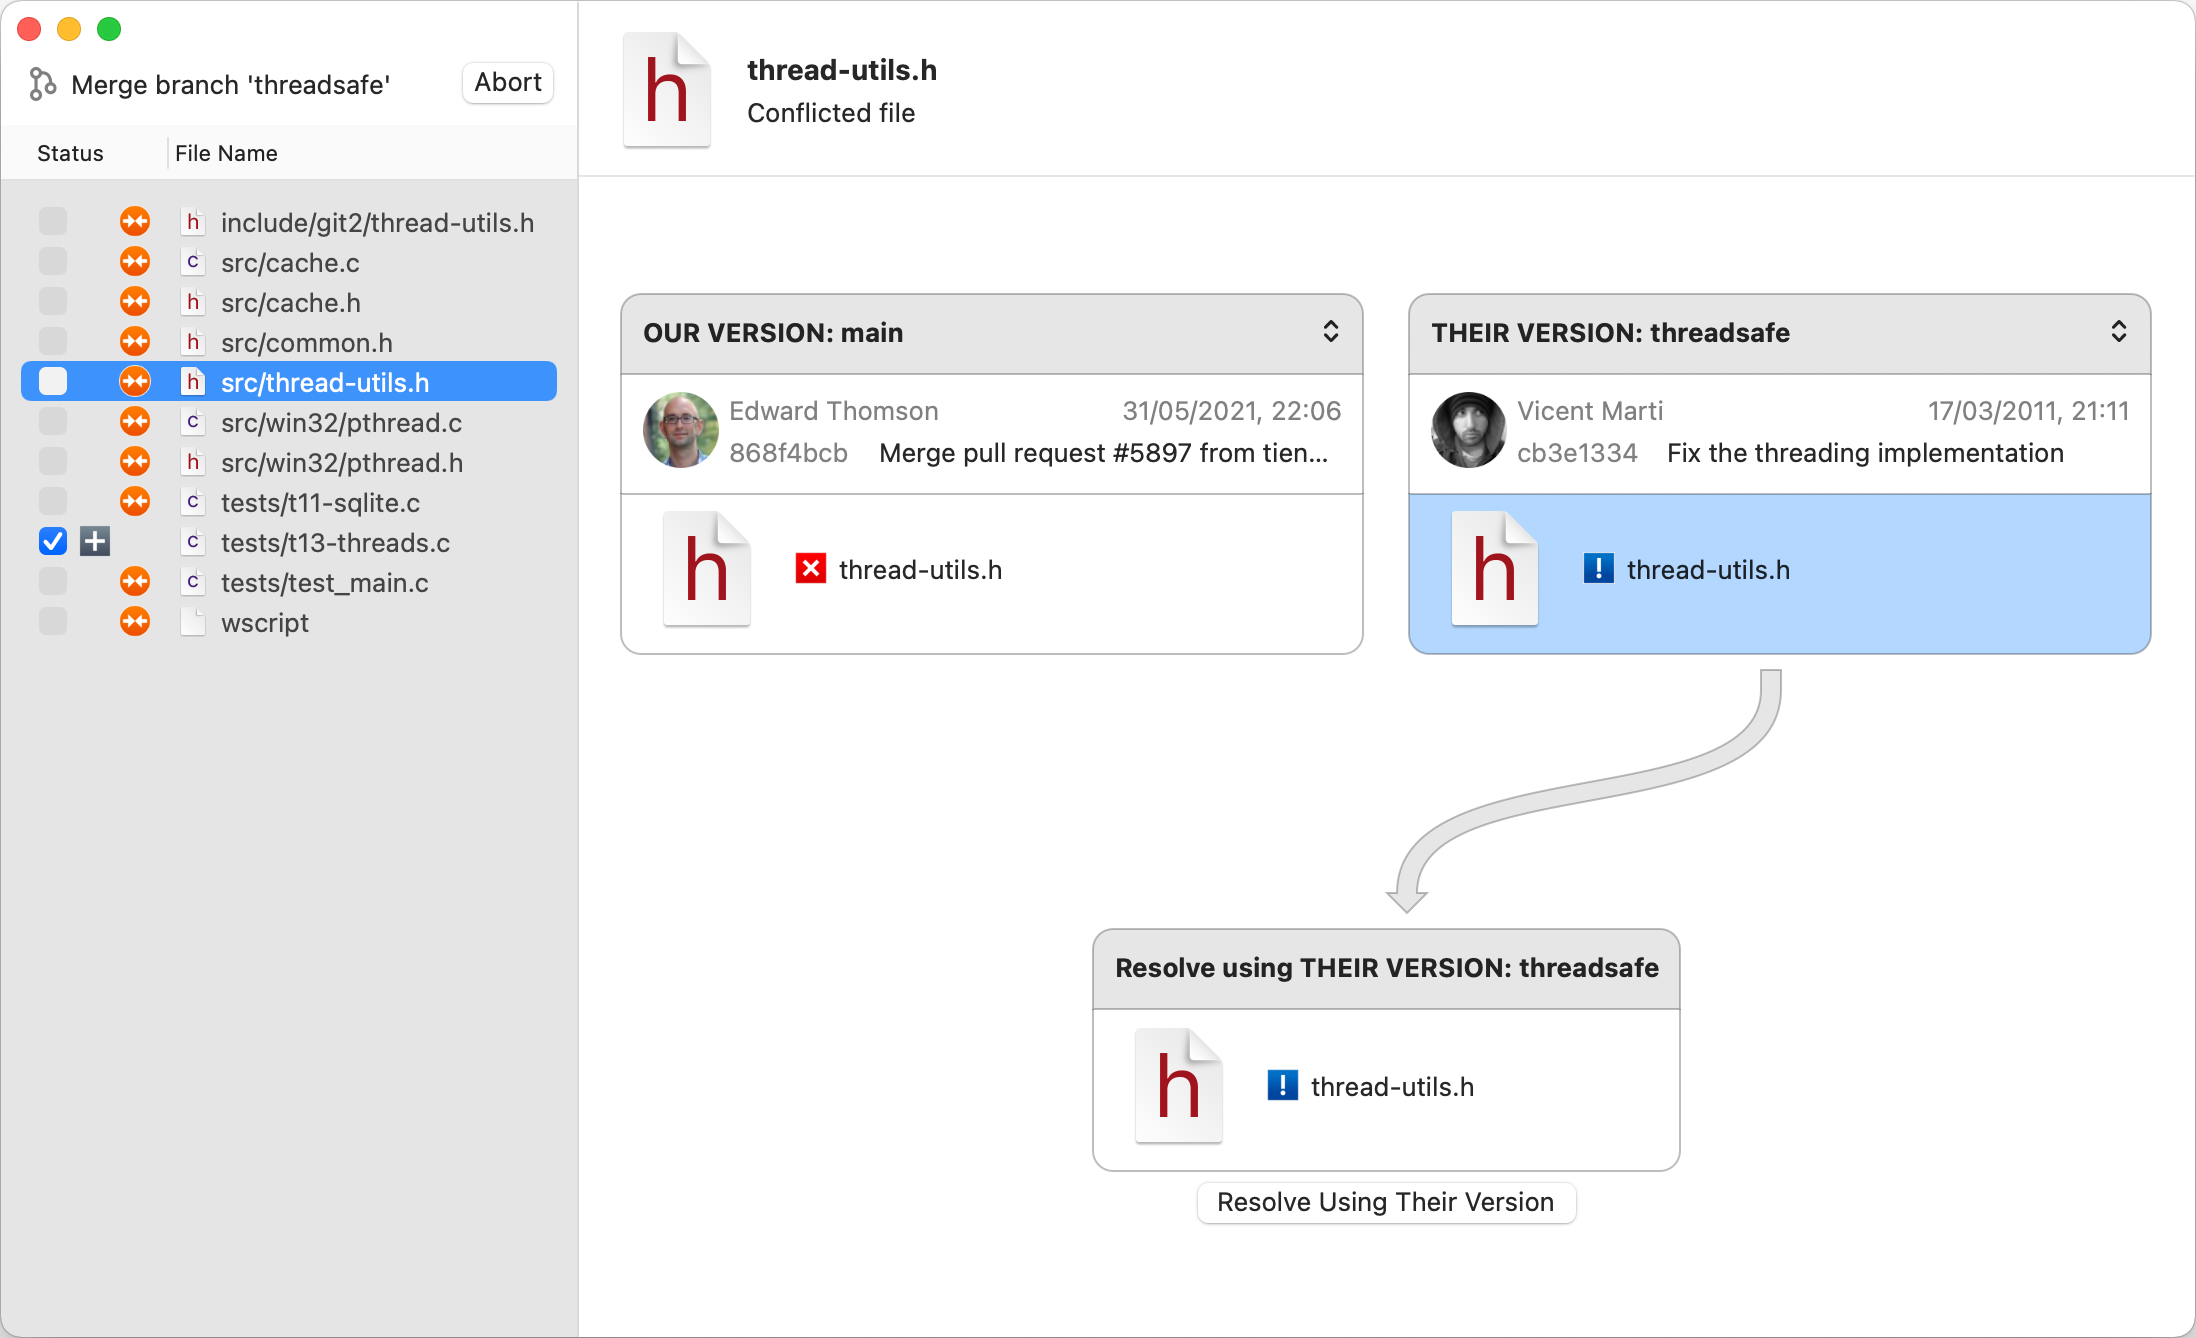Viewport: 2196px width, 1338px height.
Task: Select src/win32/pthread.h in the file list
Action: coord(341,462)
